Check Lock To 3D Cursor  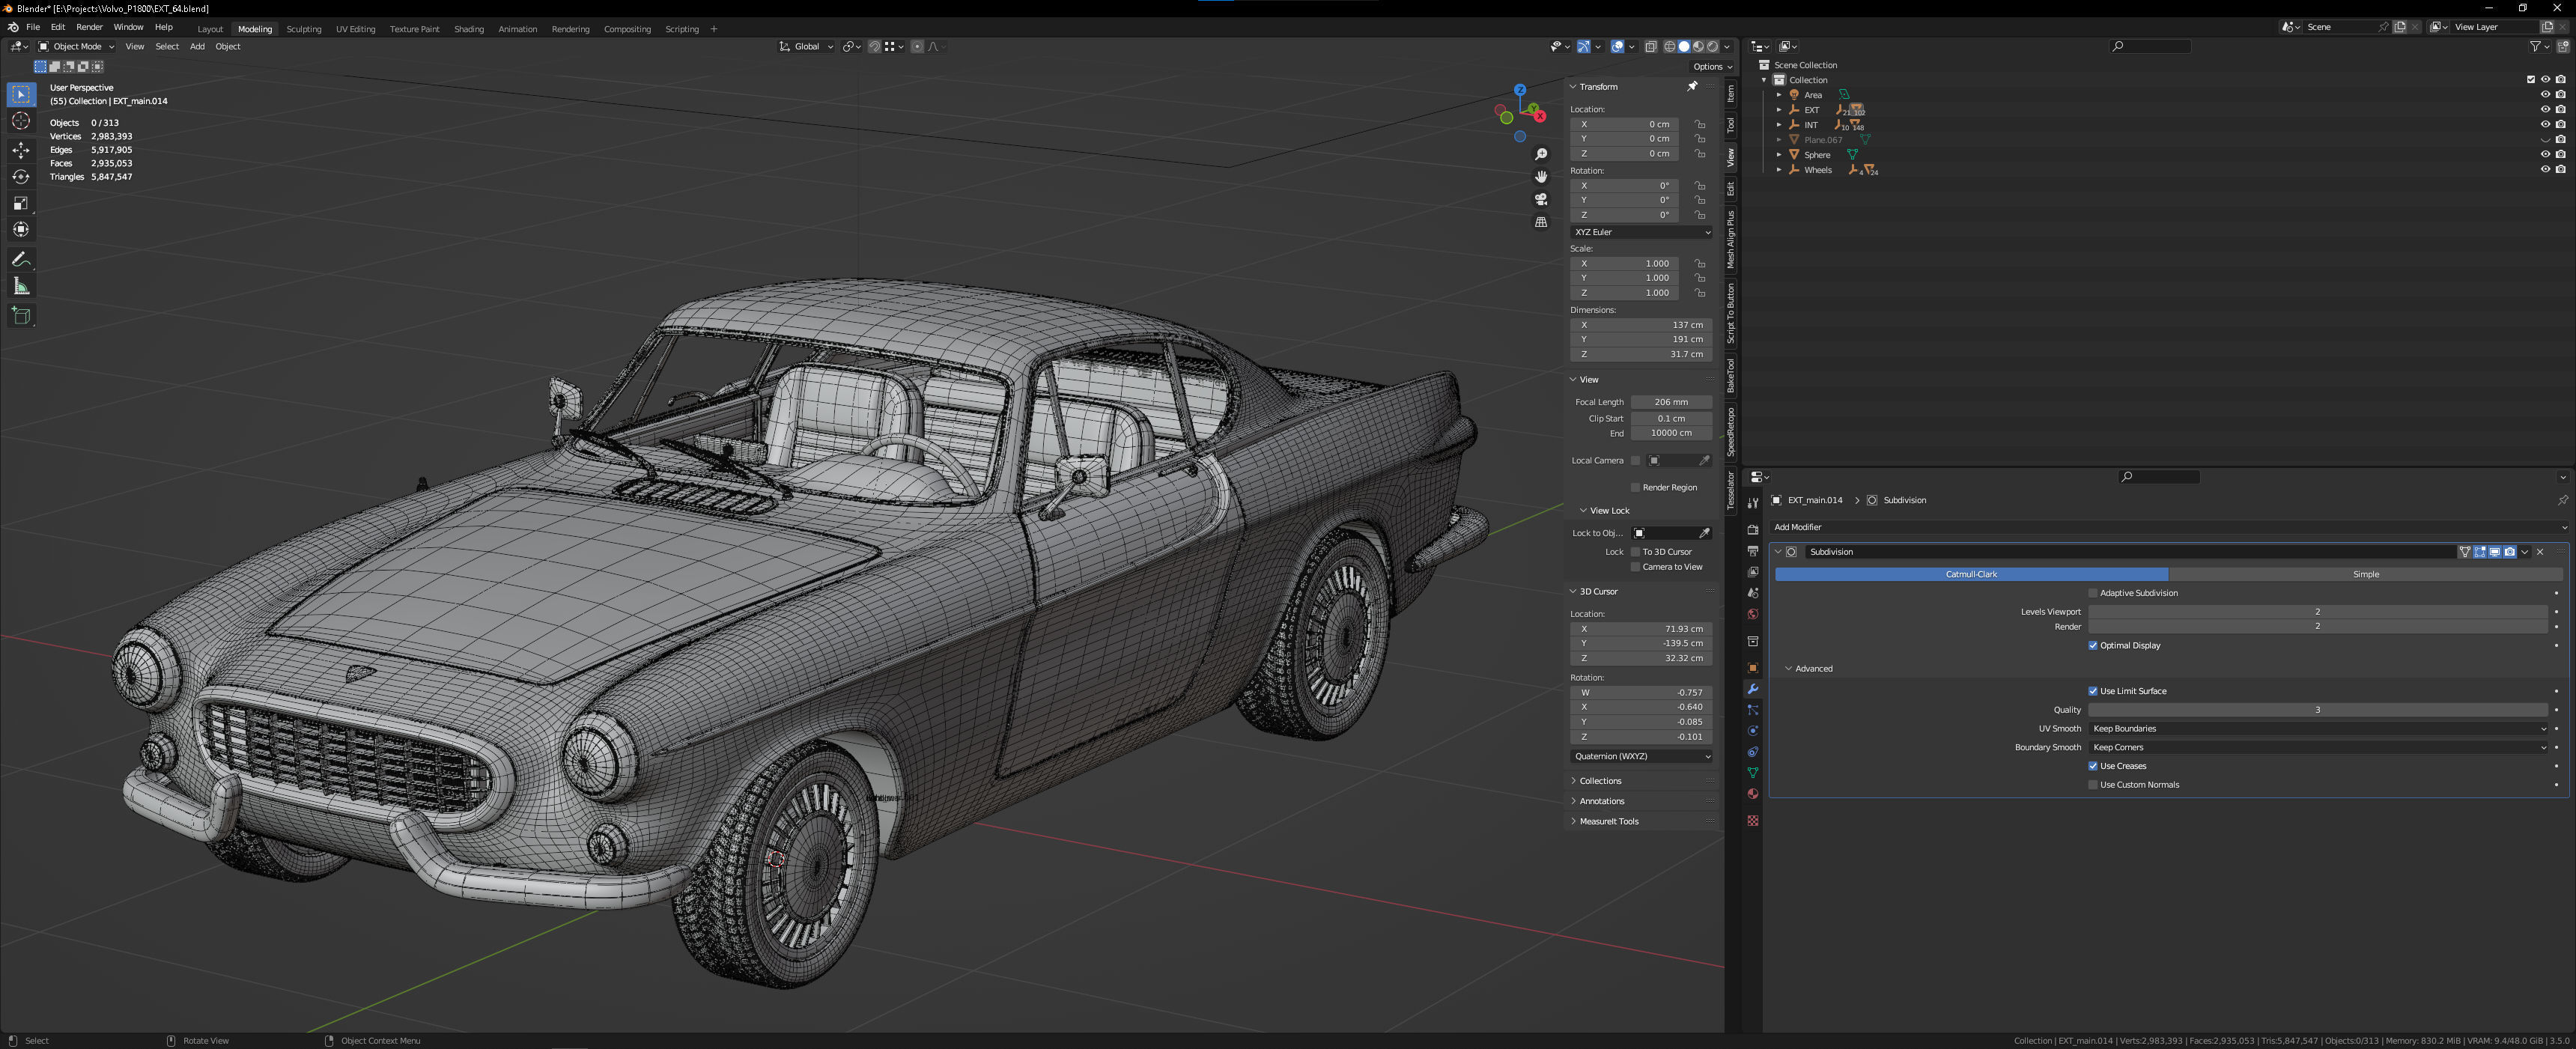click(x=1635, y=552)
